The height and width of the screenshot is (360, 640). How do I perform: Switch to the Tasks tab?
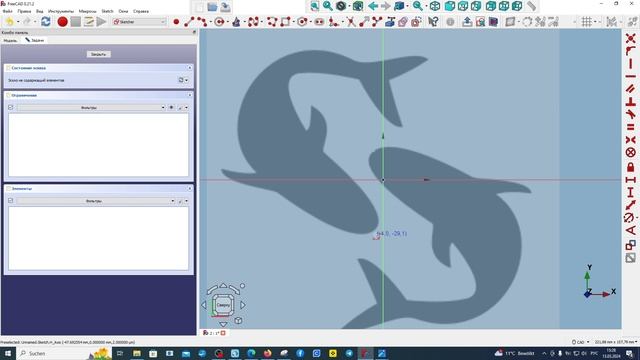(35, 40)
